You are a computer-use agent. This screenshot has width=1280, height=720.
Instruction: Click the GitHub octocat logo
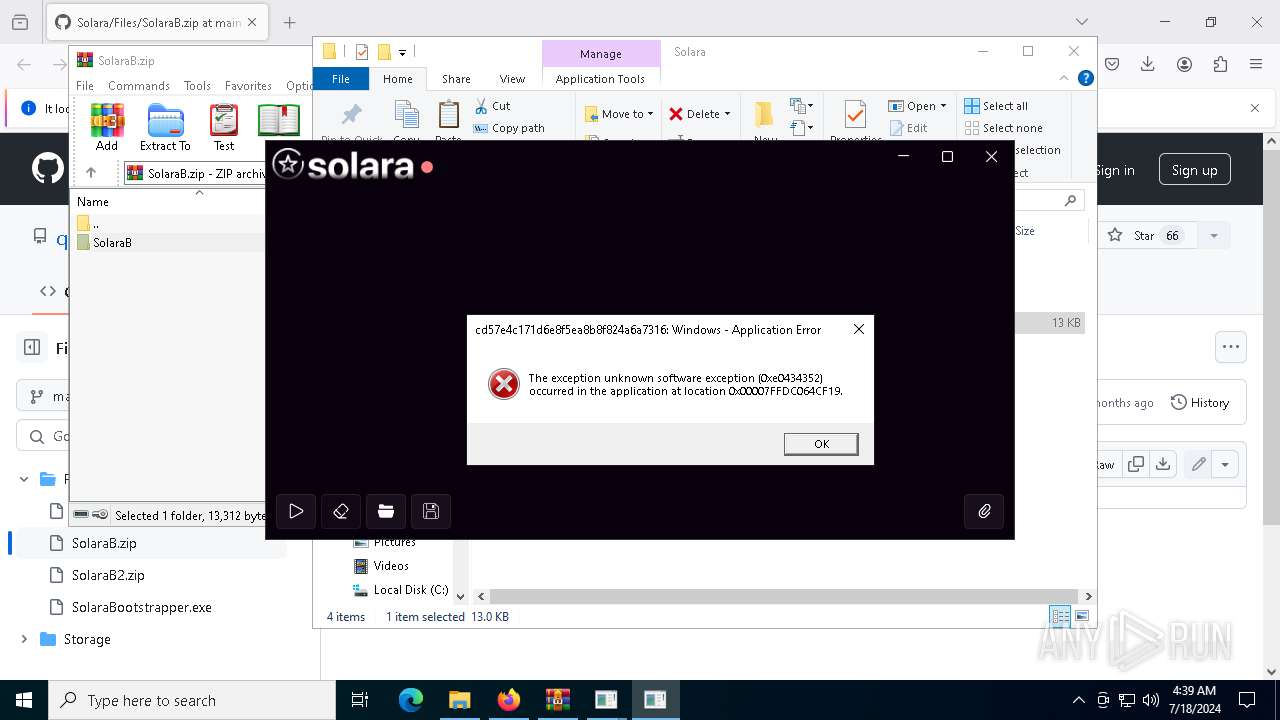click(x=47, y=168)
